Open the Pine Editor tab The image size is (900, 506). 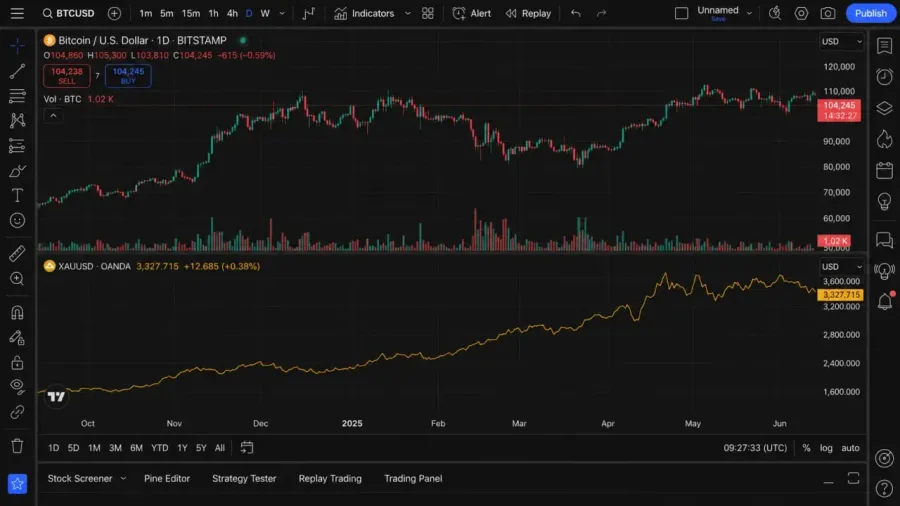pyautogui.click(x=166, y=478)
